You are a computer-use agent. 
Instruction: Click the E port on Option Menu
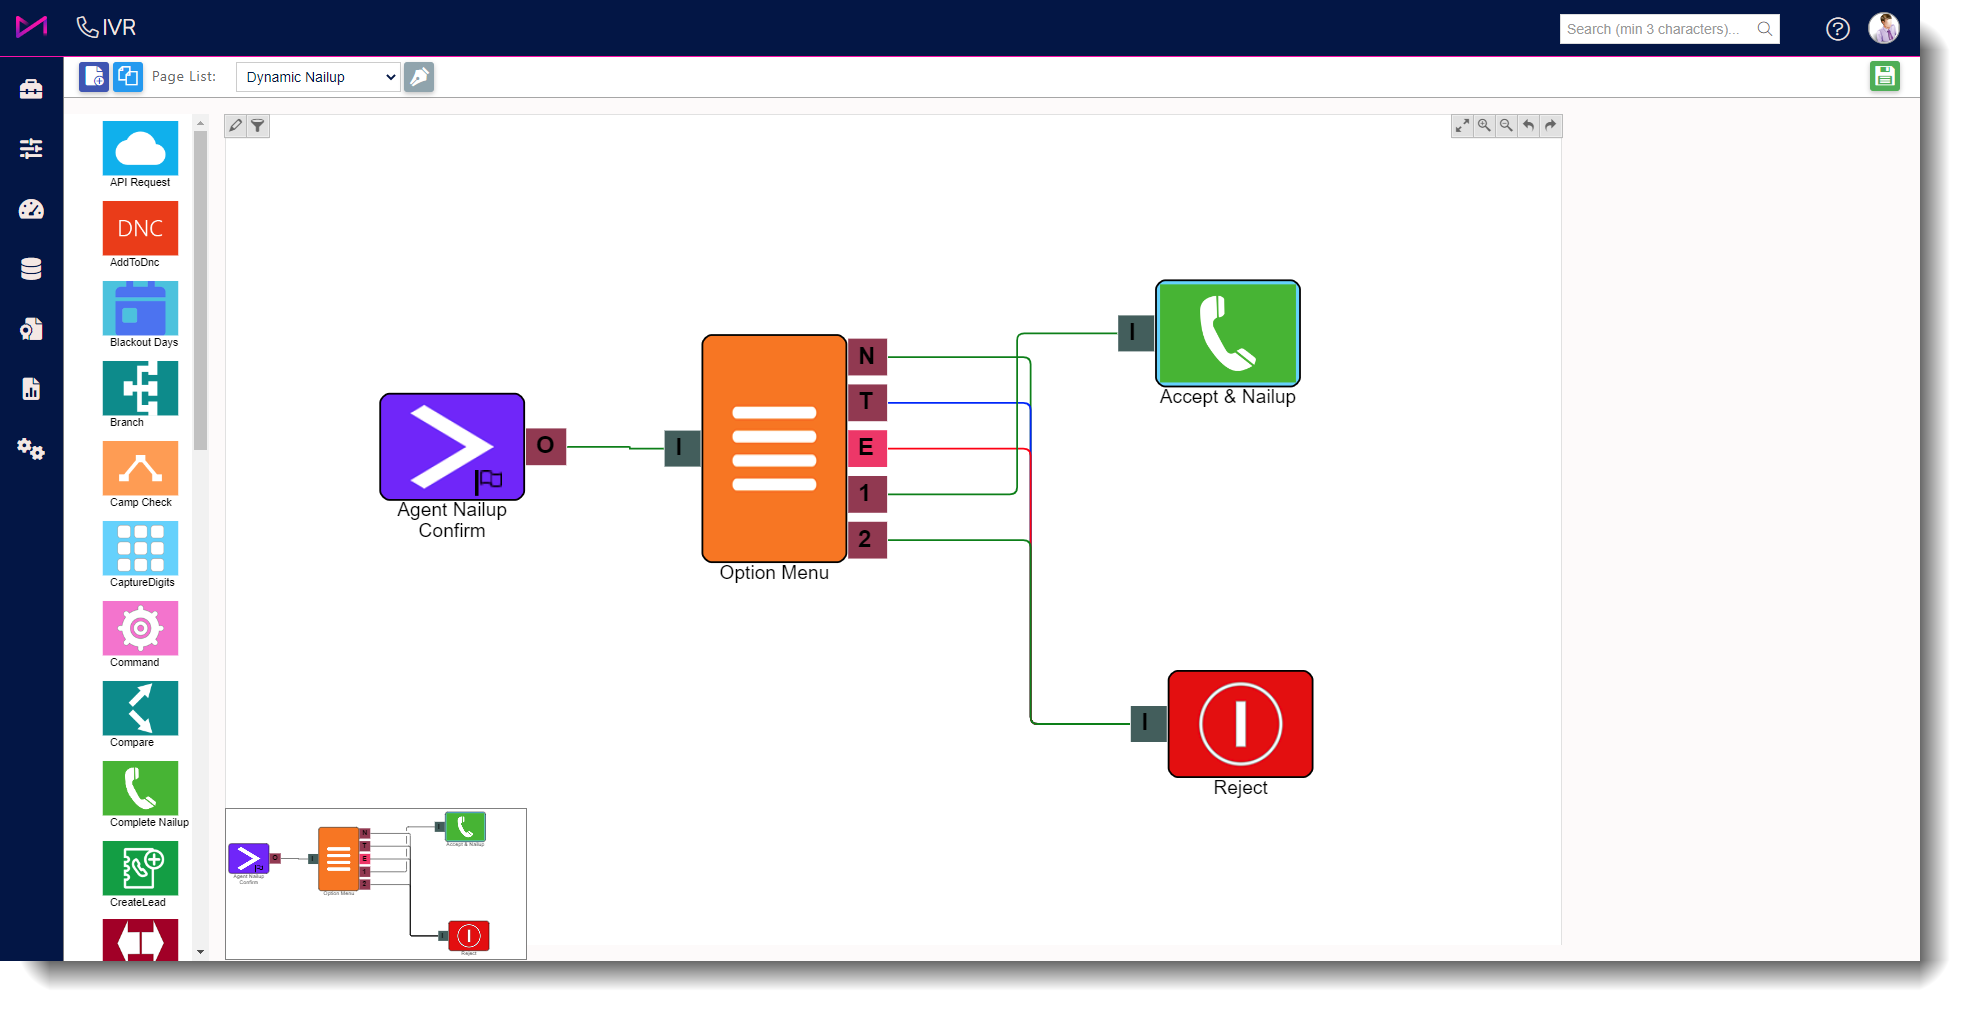coord(867,448)
